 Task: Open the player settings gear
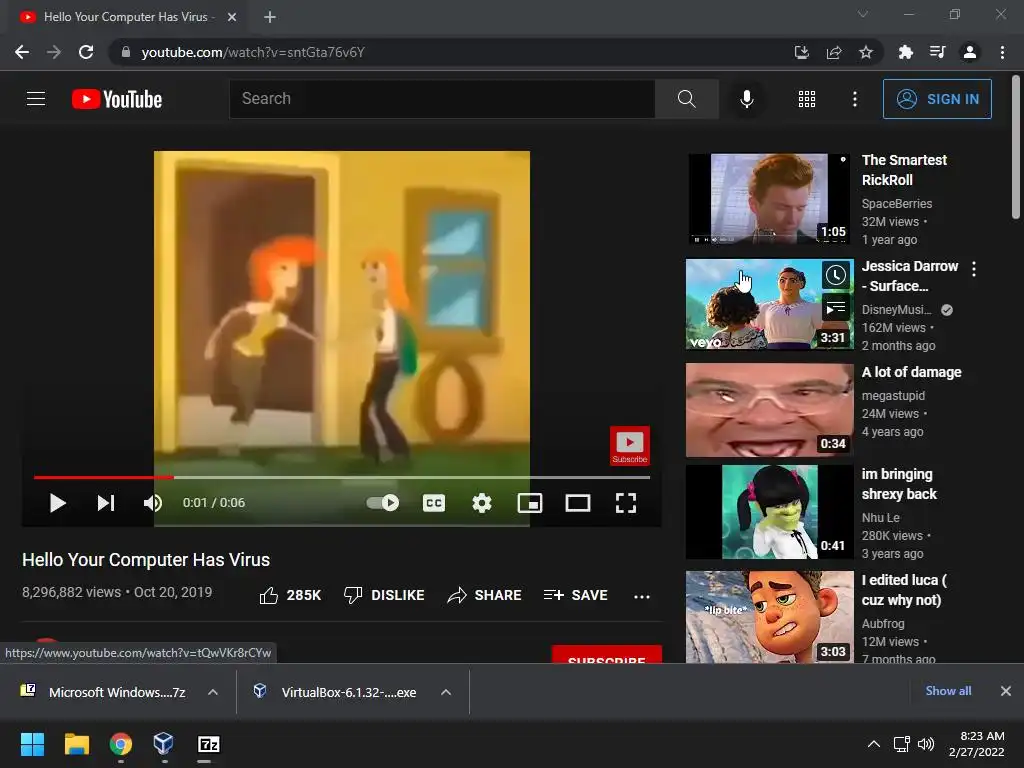[482, 503]
